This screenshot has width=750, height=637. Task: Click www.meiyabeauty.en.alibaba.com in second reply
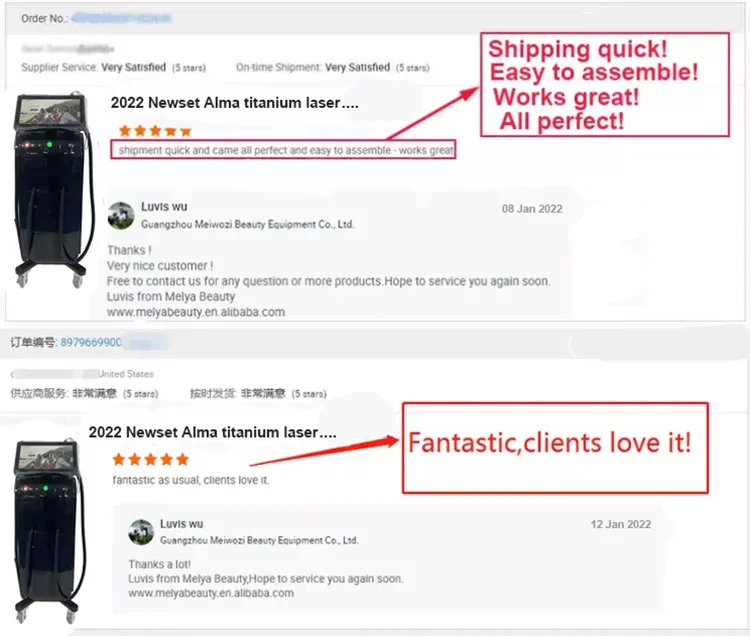click(211, 593)
